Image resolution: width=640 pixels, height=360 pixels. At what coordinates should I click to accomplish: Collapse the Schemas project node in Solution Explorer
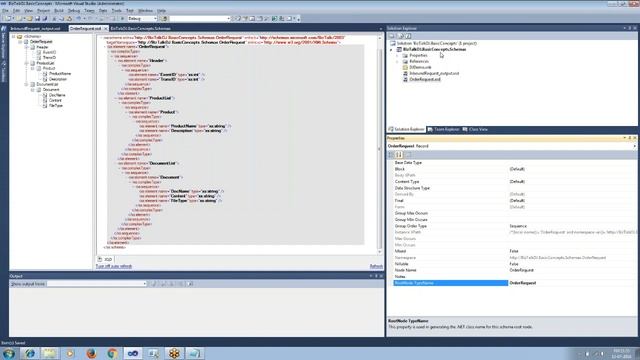391,49
